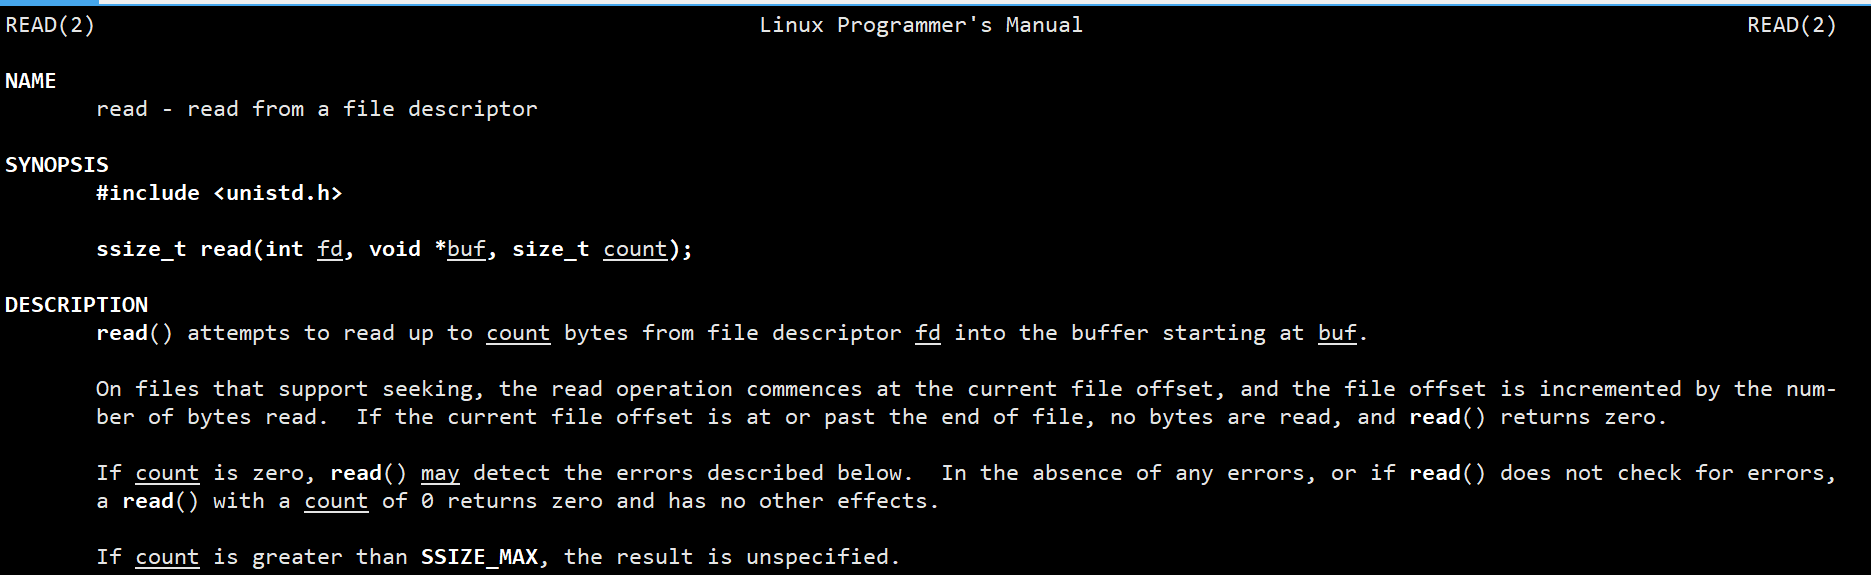Viewport: 1871px width, 575px height.
Task: Click the underlined buf ending the first description line
Action: click(x=1337, y=333)
